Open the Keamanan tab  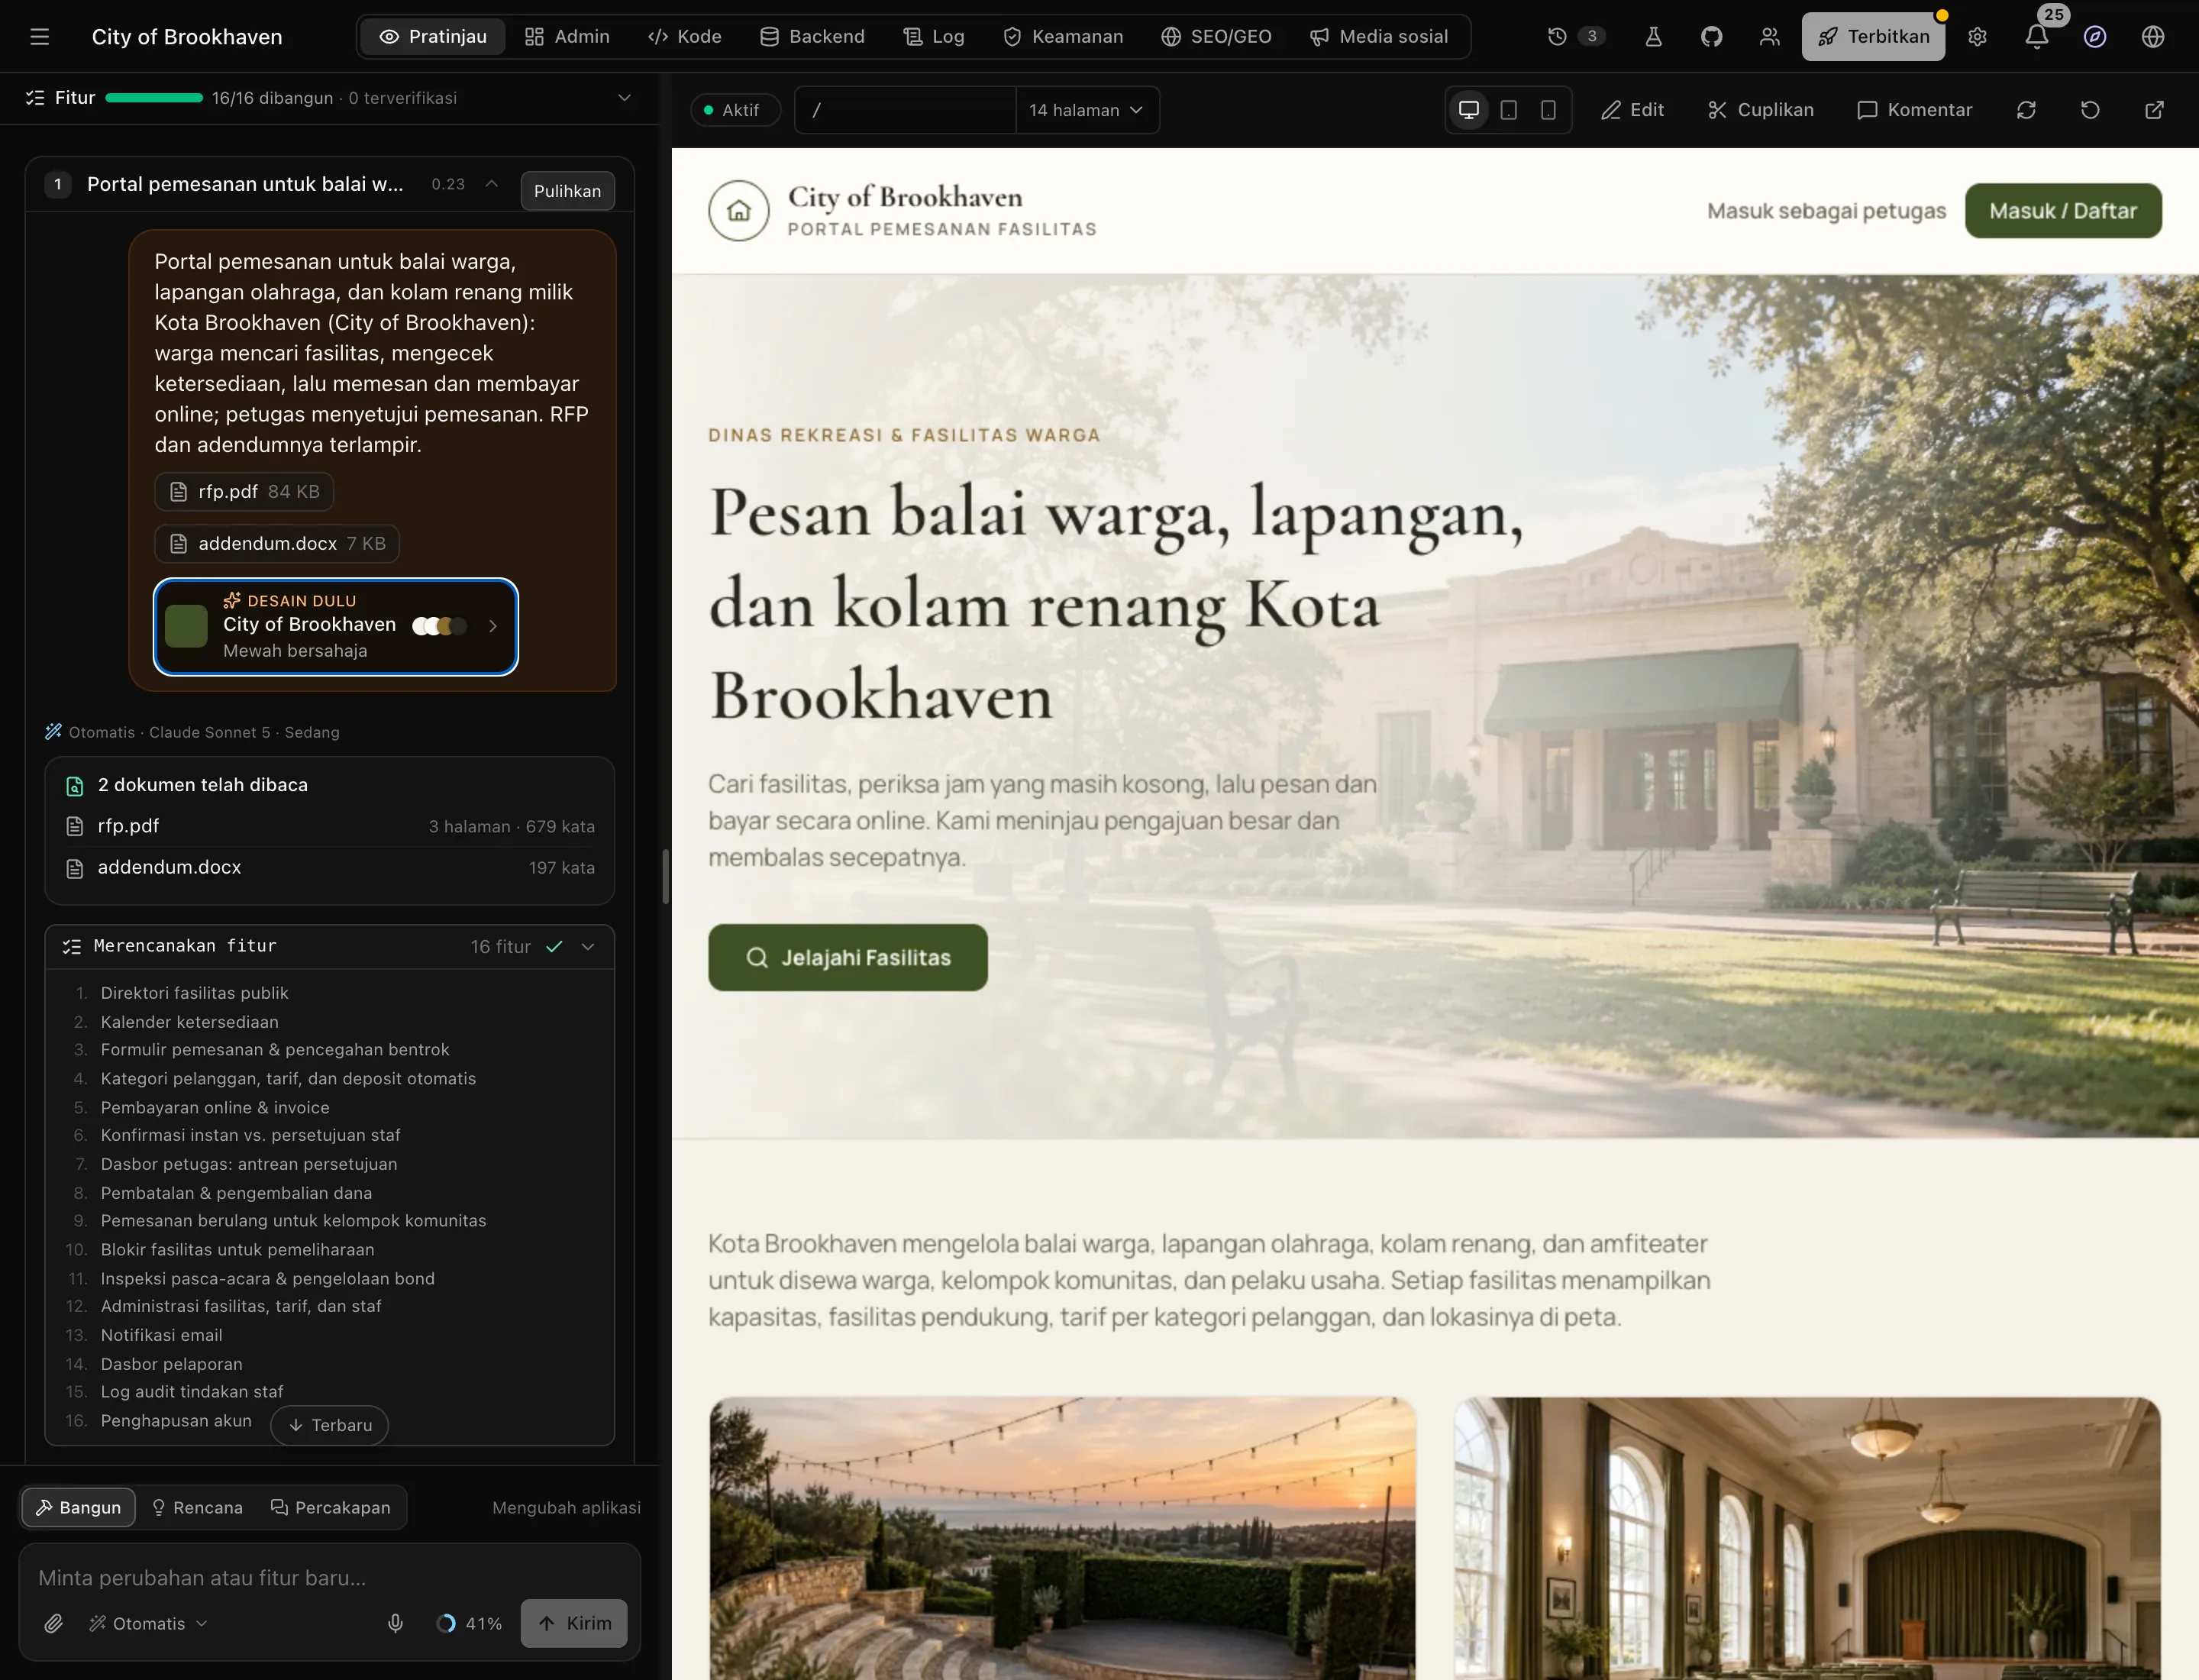pos(1064,37)
